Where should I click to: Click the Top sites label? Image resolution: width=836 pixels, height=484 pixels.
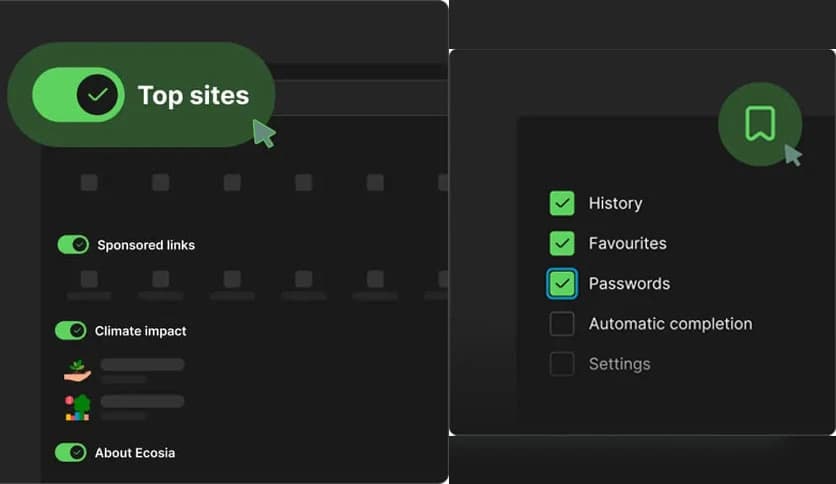coord(194,96)
